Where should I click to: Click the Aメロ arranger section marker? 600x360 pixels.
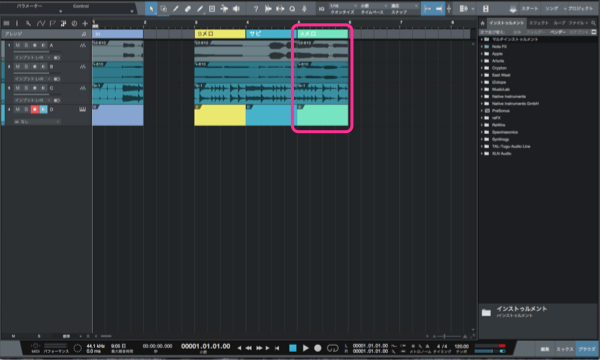323,34
